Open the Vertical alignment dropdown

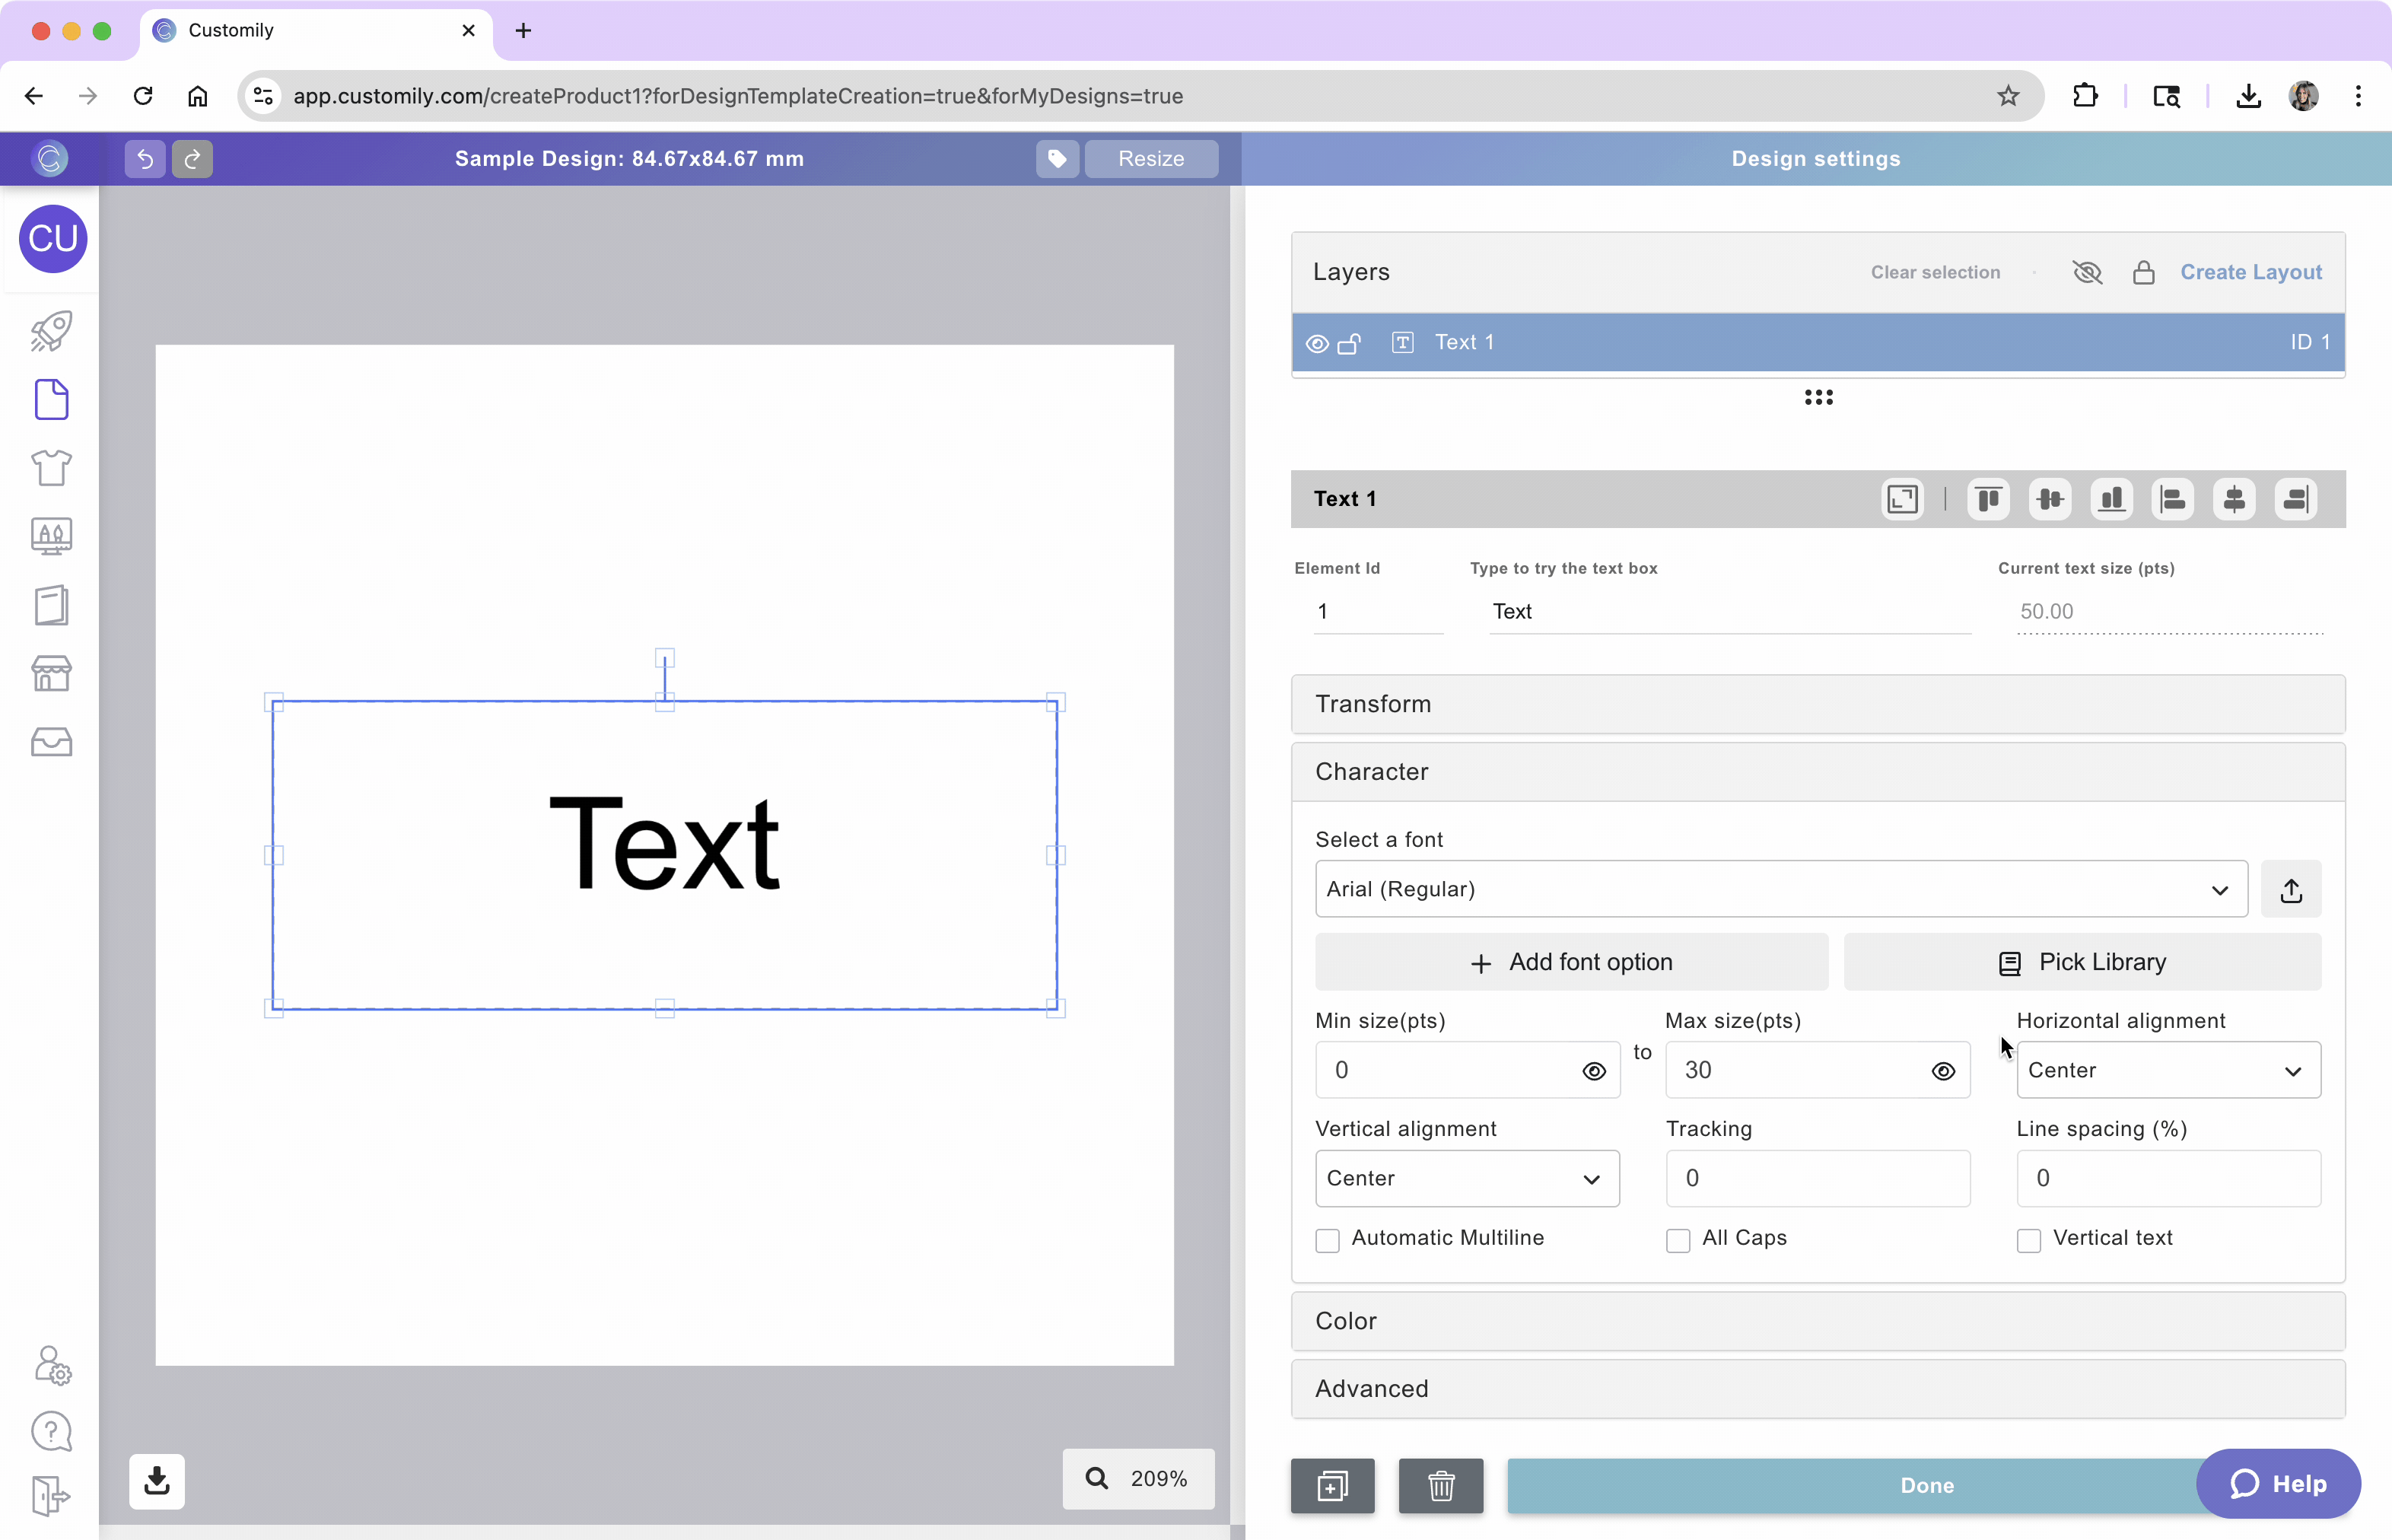(x=1466, y=1179)
